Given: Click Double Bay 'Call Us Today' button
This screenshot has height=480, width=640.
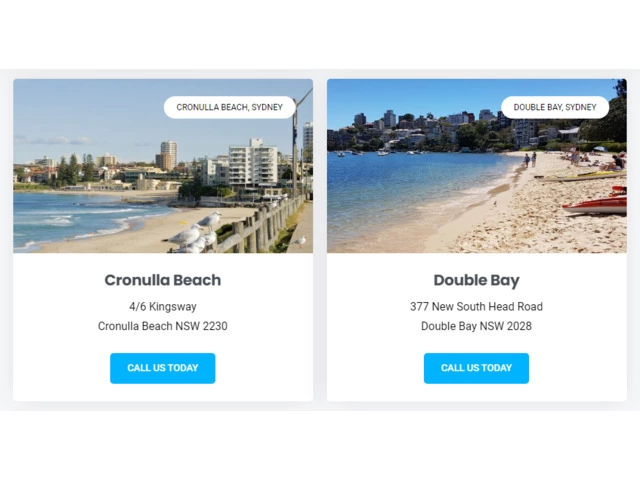Looking at the screenshot, I should pos(476,368).
